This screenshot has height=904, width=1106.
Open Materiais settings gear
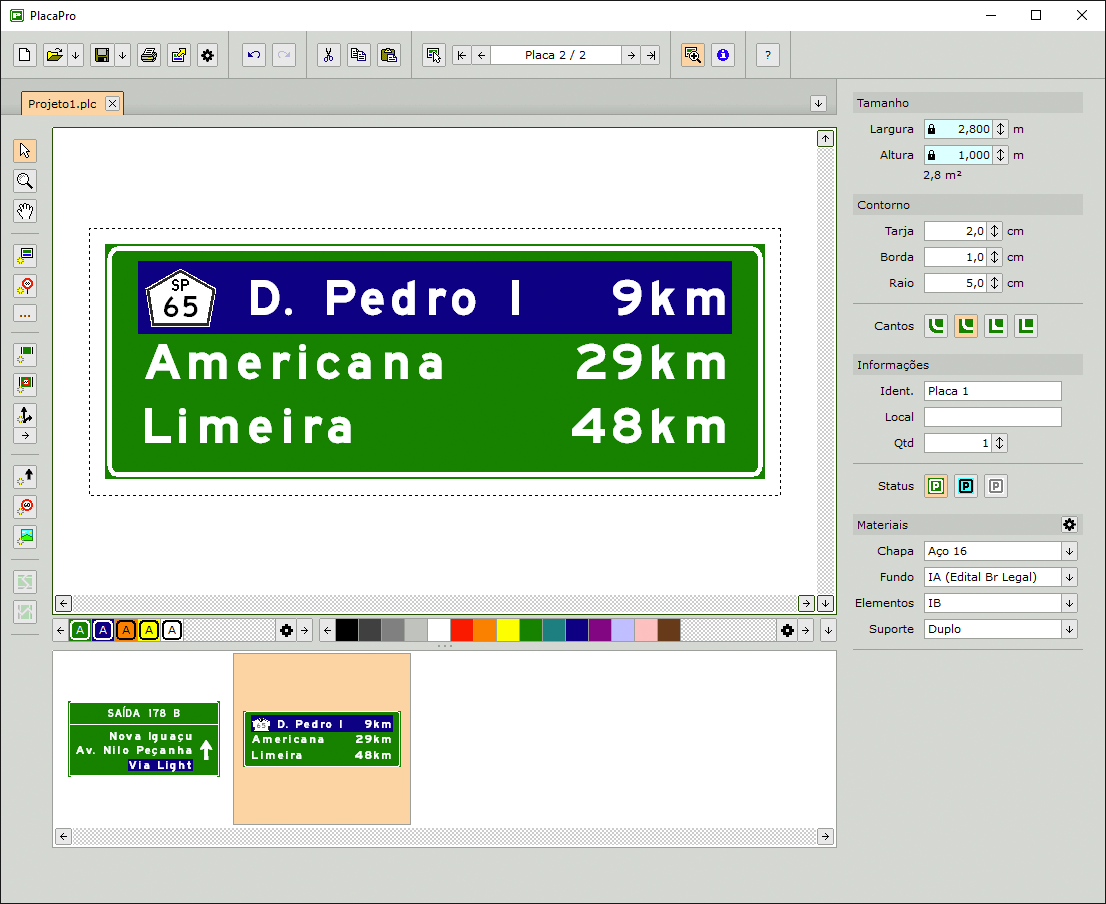point(1069,525)
